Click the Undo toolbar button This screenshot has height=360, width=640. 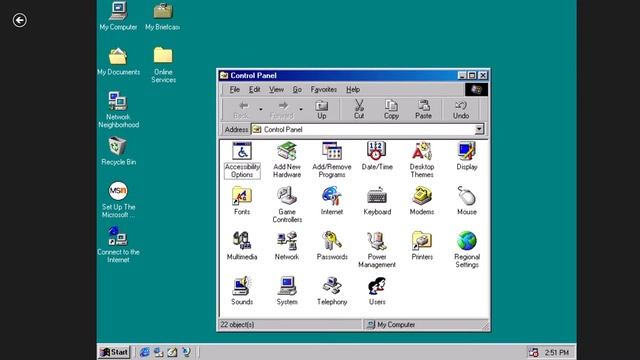(461, 110)
